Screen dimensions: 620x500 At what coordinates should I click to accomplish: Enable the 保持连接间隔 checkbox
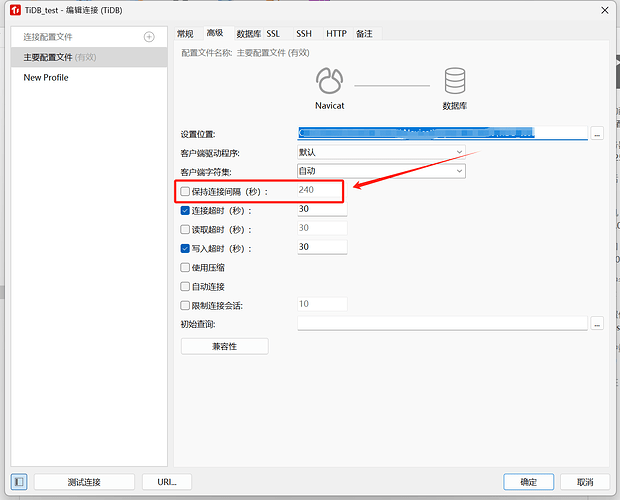coord(185,192)
